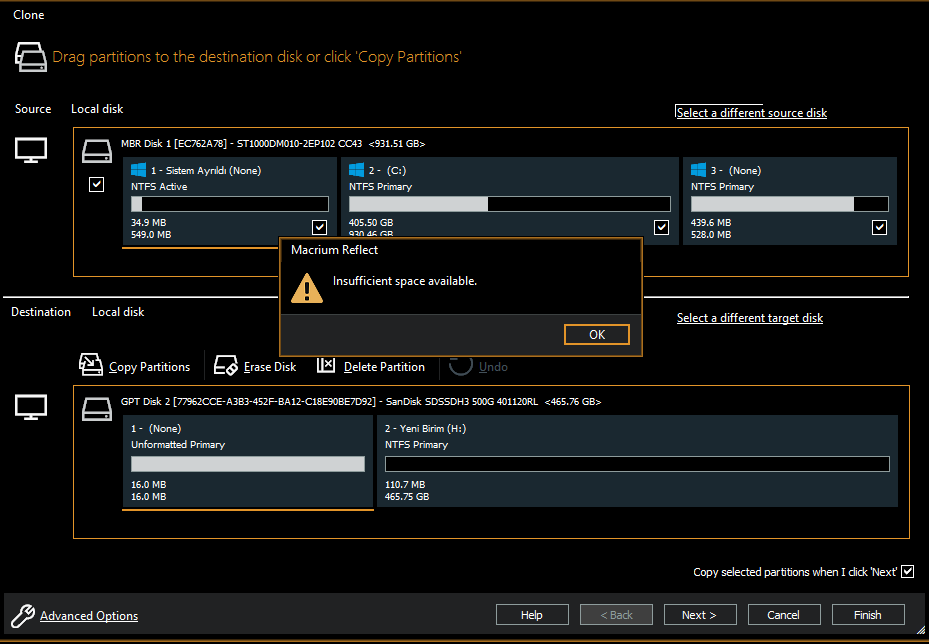This screenshot has width=929, height=644.
Task: Click the window resize grip
Action: coord(920,630)
